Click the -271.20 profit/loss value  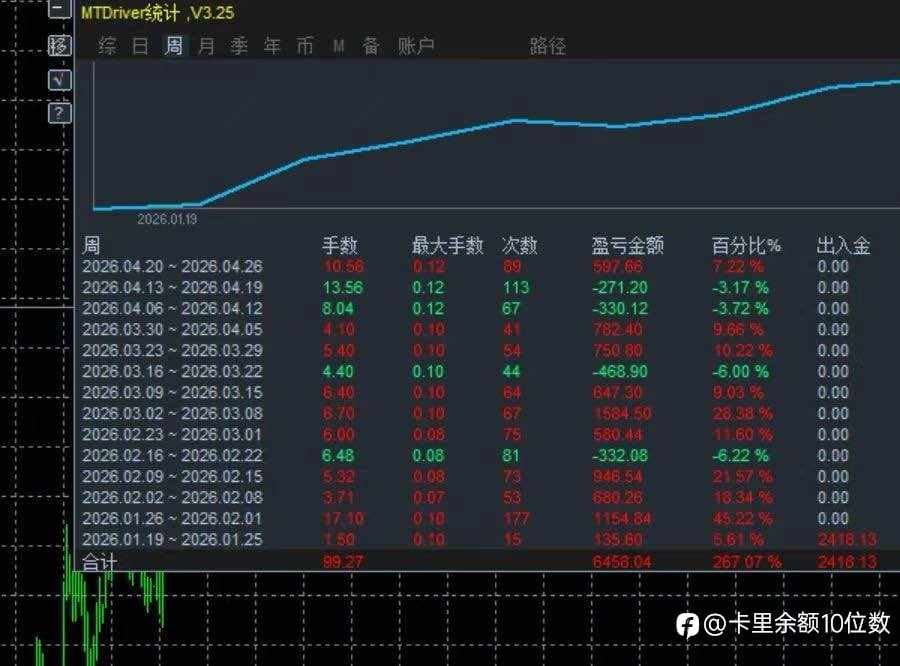620,287
